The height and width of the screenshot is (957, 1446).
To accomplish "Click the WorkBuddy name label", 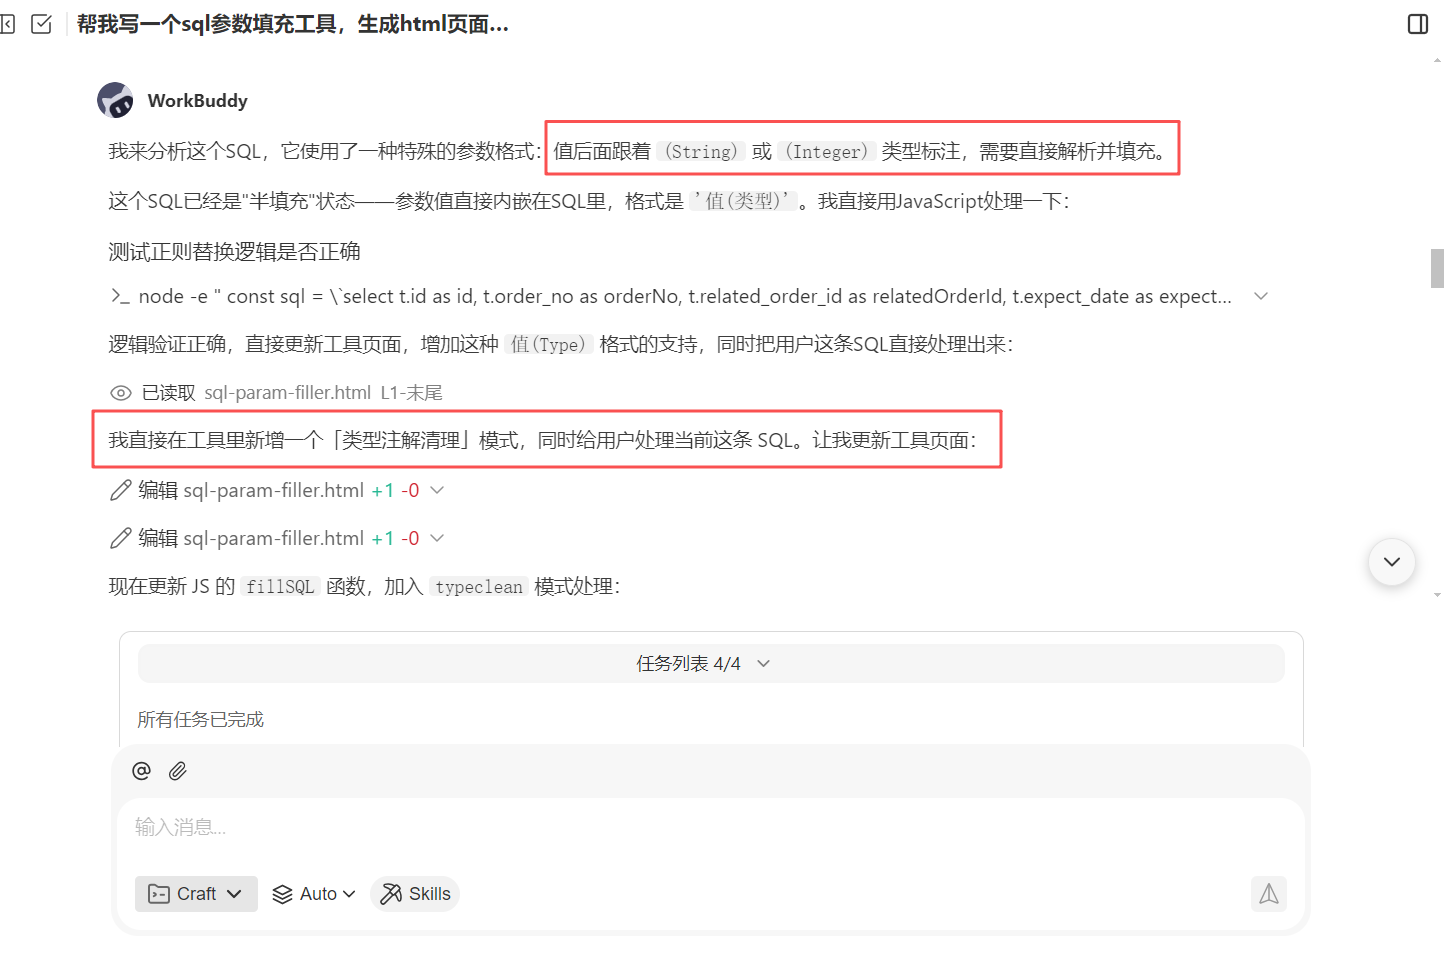I will [198, 101].
